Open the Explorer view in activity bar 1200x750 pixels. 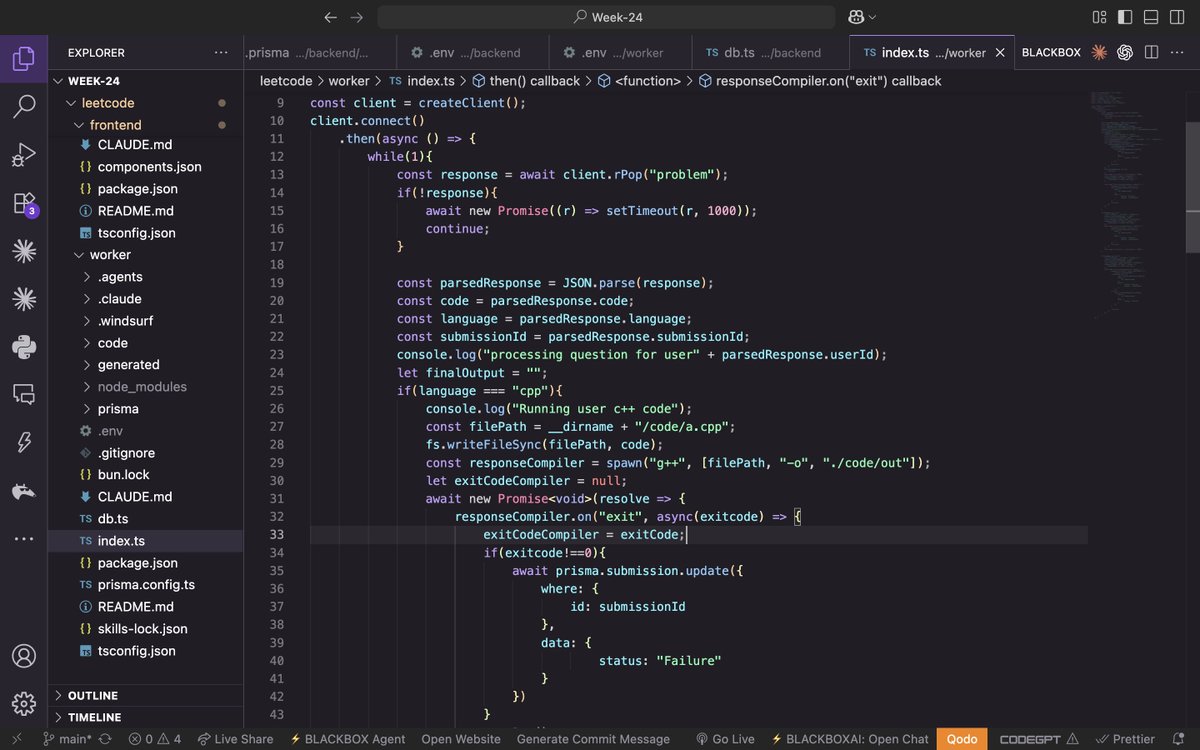(24, 59)
